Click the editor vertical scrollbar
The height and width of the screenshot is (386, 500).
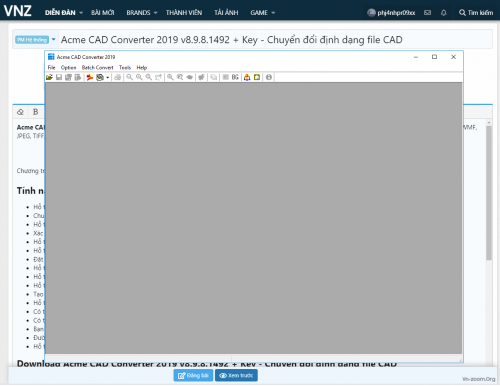point(489,193)
